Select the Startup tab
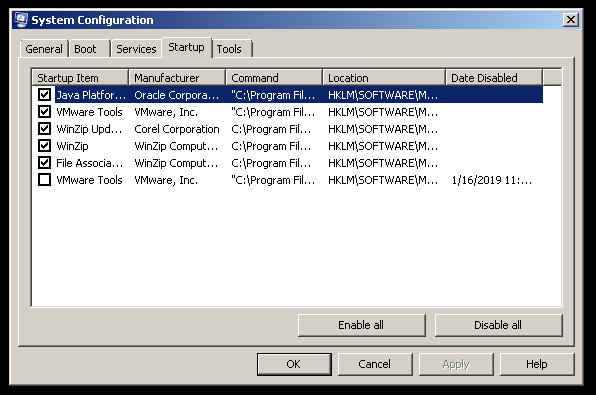Screen dimensions: 596x395 (x=186, y=47)
